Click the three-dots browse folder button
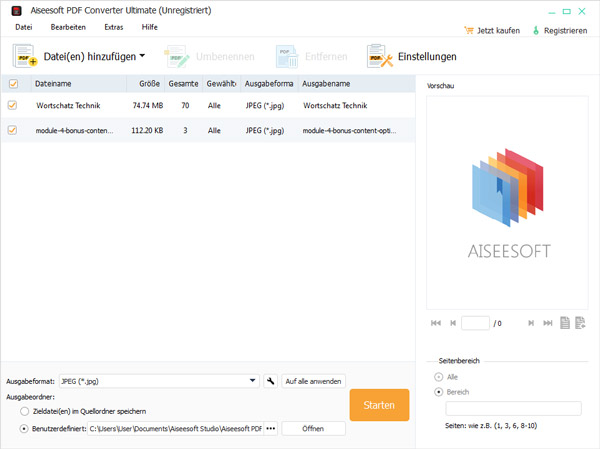 pos(270,429)
